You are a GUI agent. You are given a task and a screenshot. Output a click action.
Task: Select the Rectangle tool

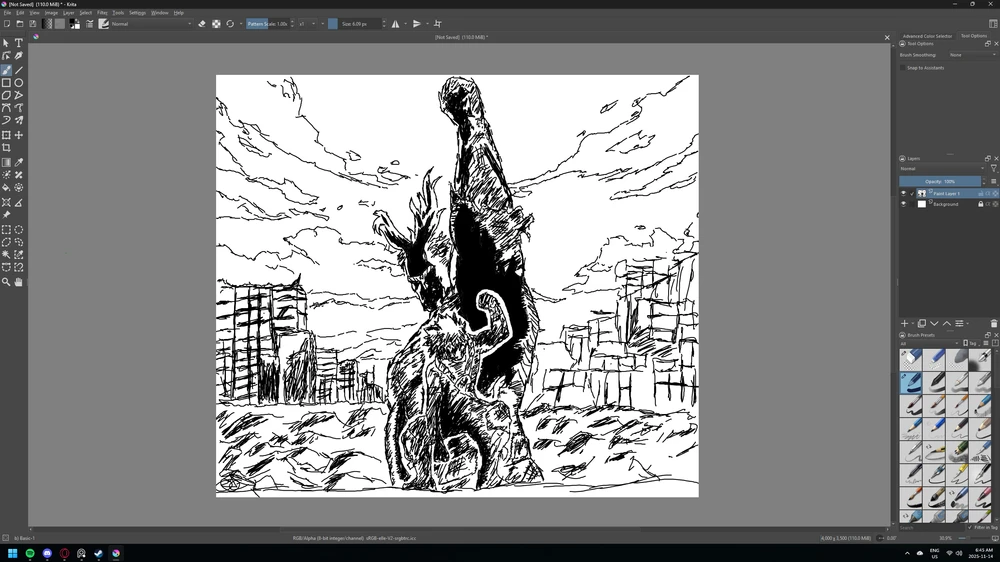pyautogui.click(x=6, y=83)
